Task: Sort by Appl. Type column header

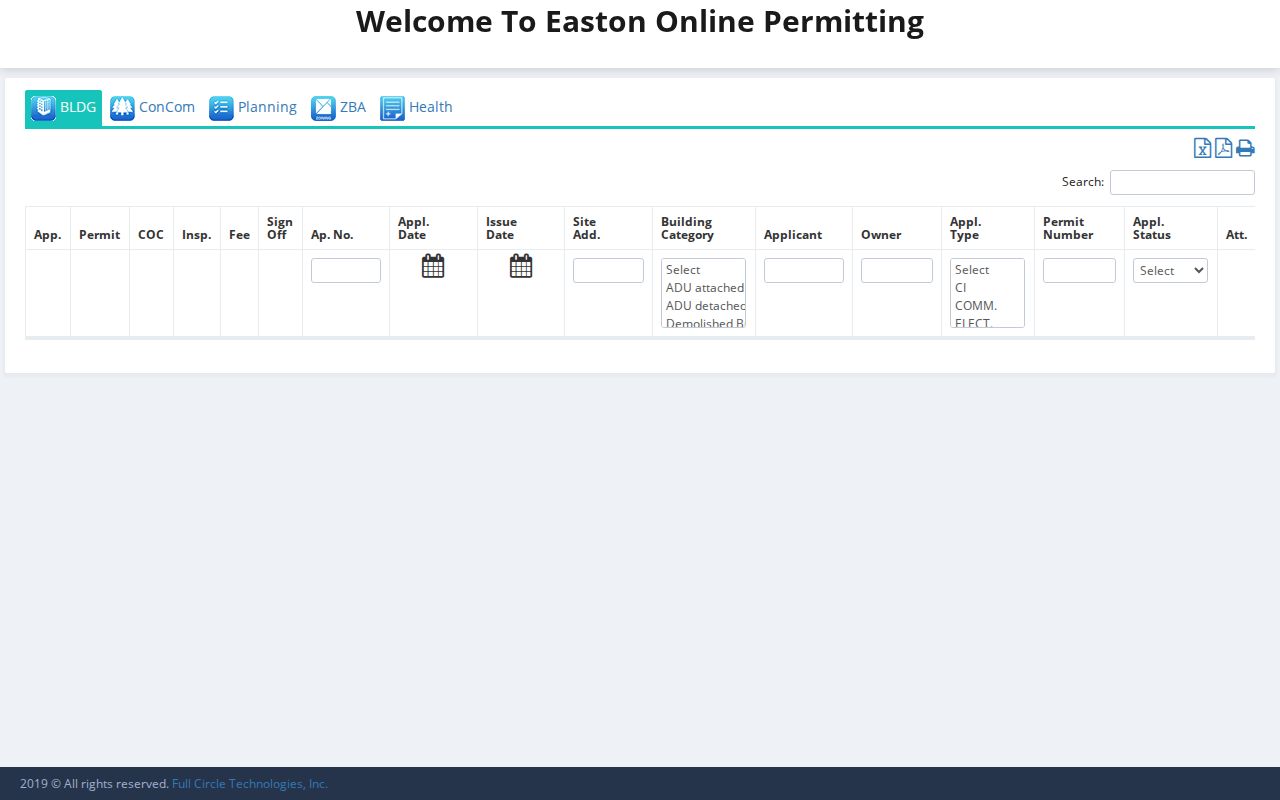Action: click(988, 228)
